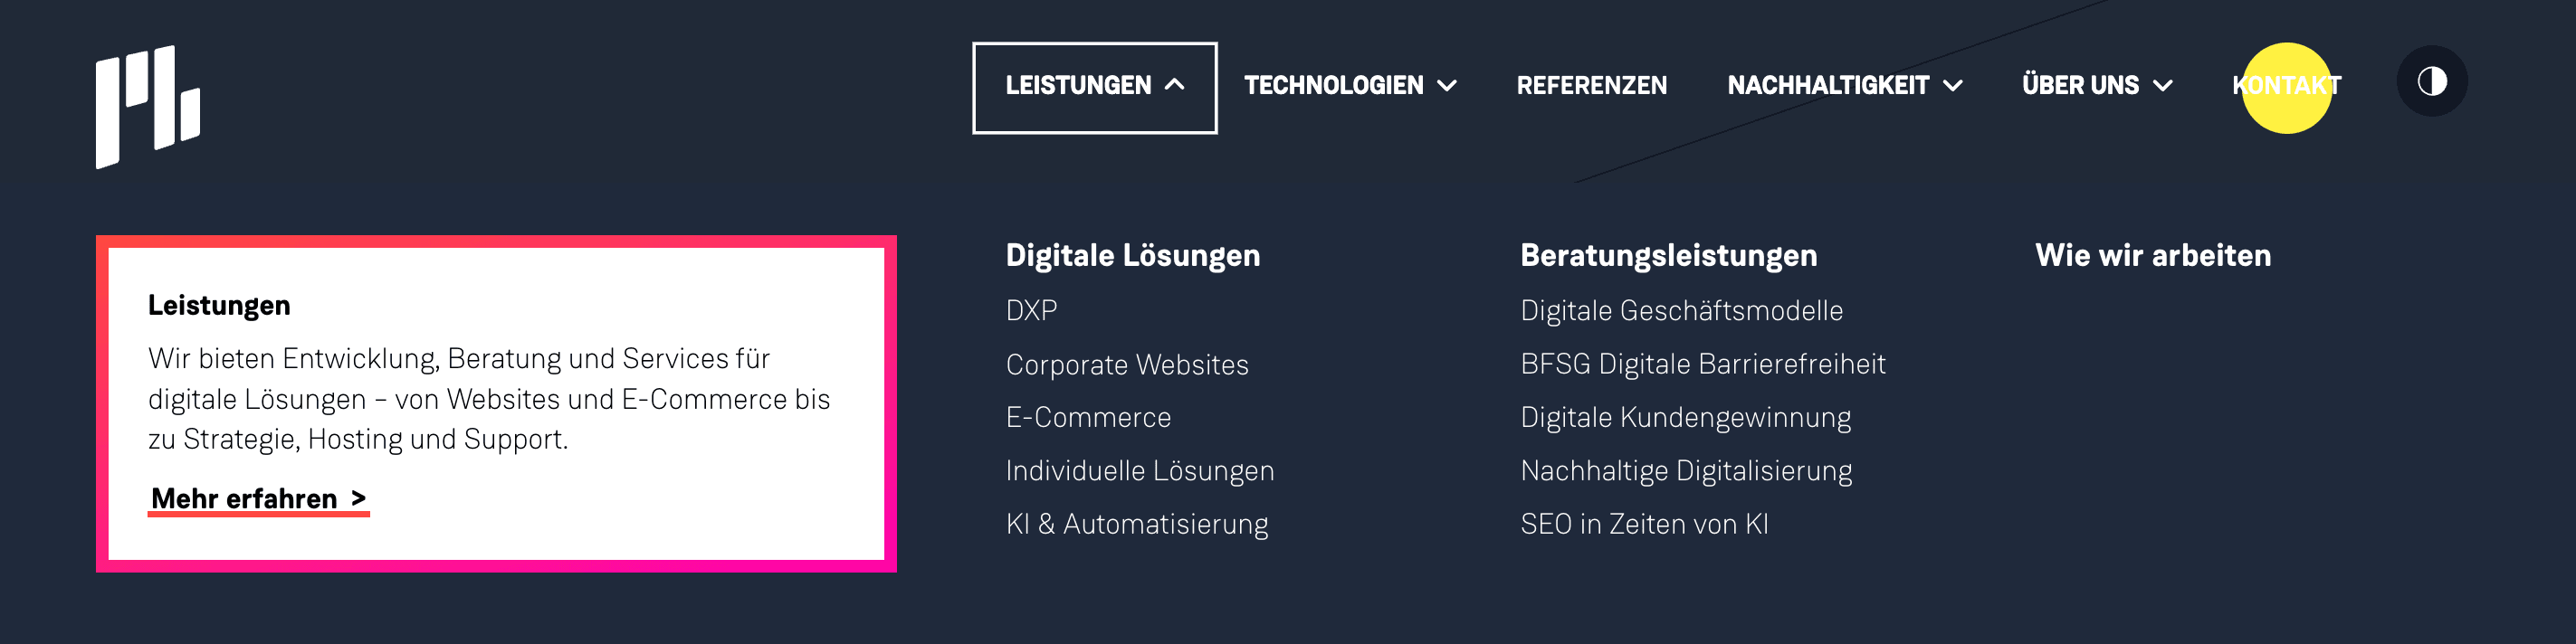
Task: Select BFSG Digitale Barrierefreiheit
Action: click(x=1702, y=364)
